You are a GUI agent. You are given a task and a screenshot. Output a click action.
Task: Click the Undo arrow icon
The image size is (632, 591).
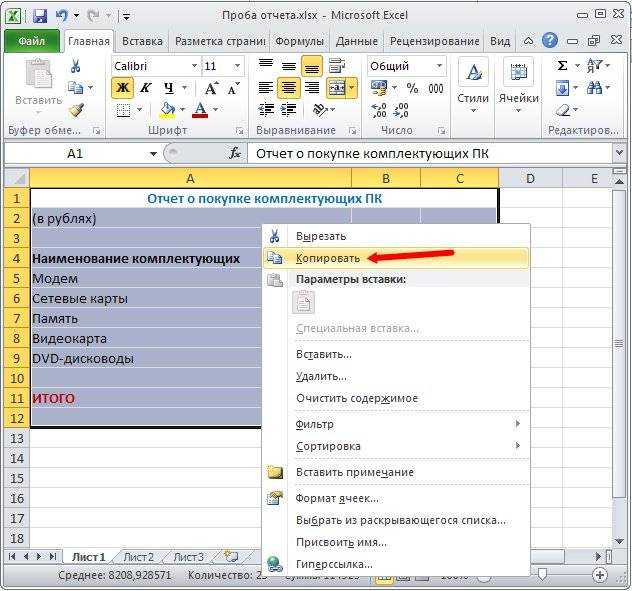click(62, 16)
